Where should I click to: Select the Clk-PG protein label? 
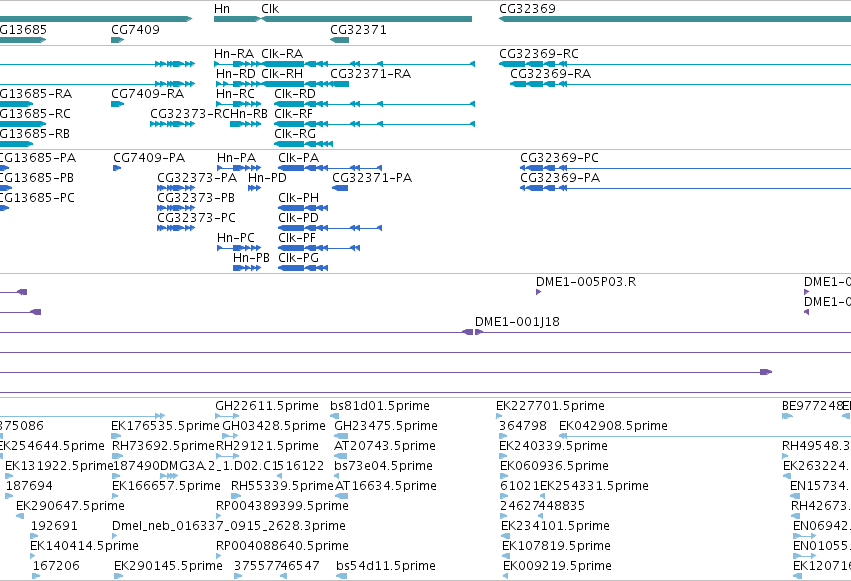click(299, 258)
